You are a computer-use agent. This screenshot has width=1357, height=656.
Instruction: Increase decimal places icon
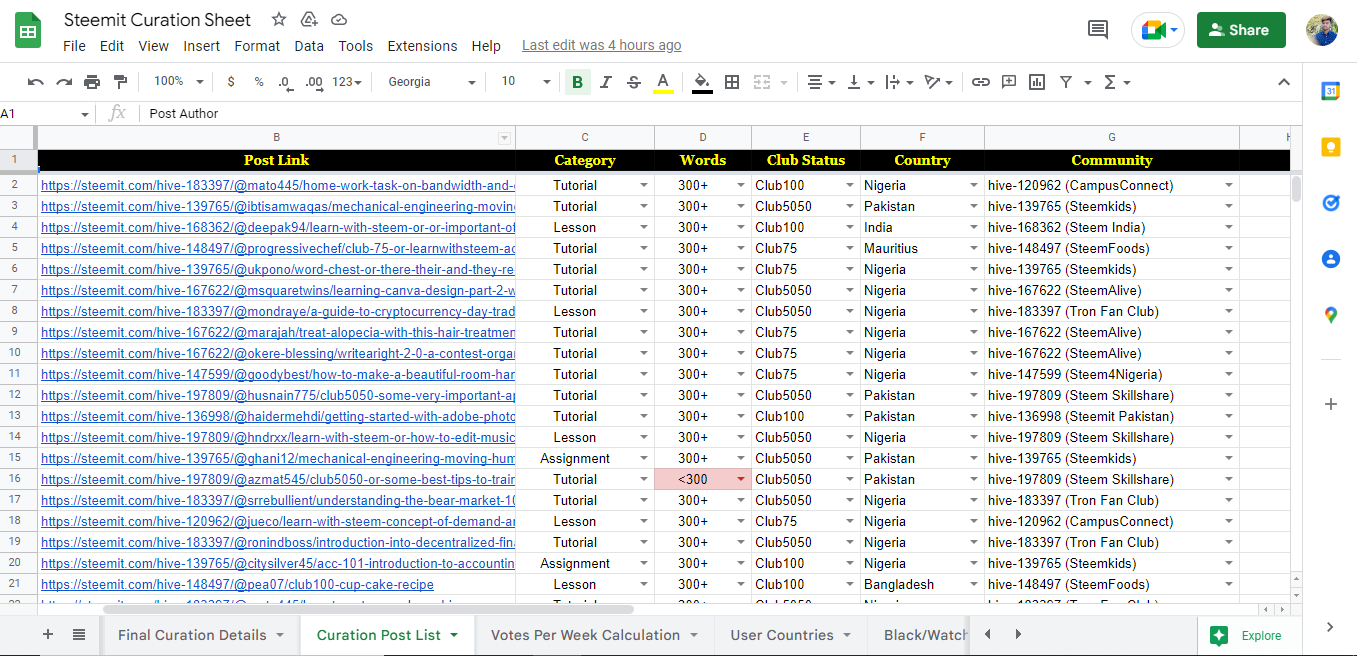click(x=313, y=82)
